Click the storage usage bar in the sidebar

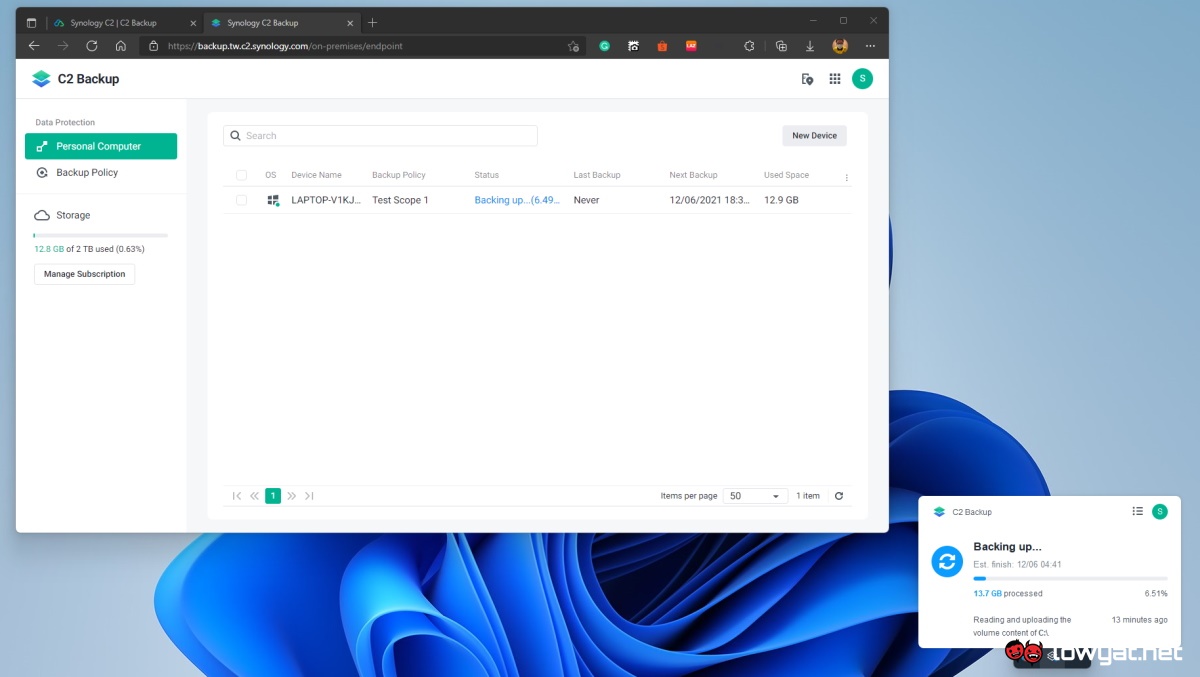(101, 235)
